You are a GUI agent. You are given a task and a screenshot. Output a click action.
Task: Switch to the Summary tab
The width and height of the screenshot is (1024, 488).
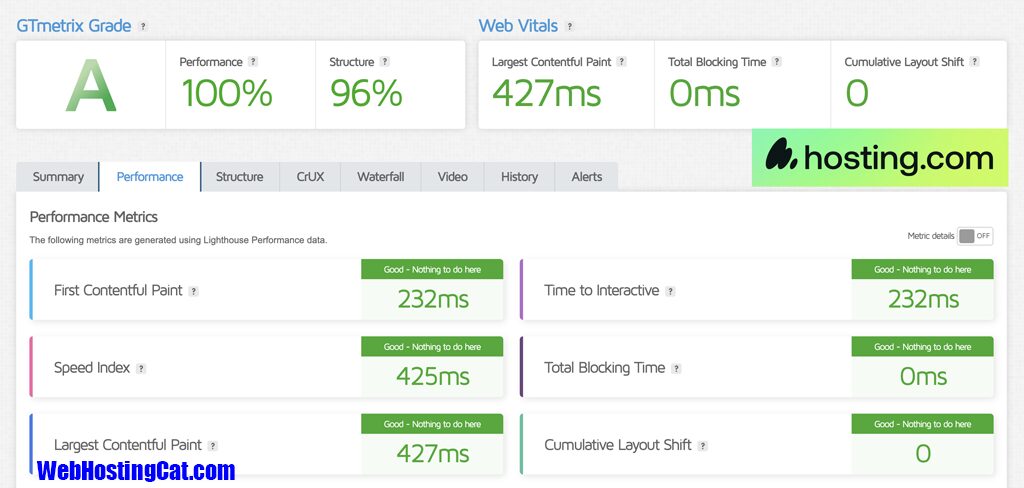click(x=58, y=176)
